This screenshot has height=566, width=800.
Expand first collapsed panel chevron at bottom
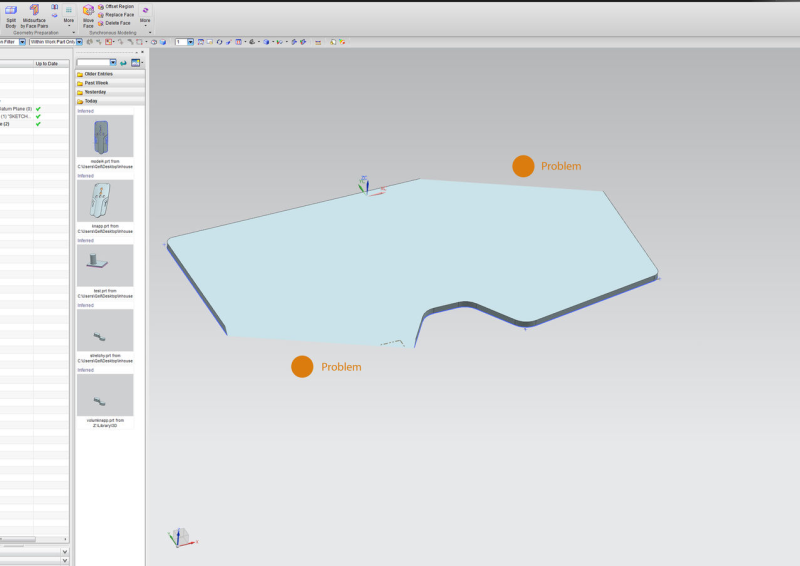[x=65, y=552]
